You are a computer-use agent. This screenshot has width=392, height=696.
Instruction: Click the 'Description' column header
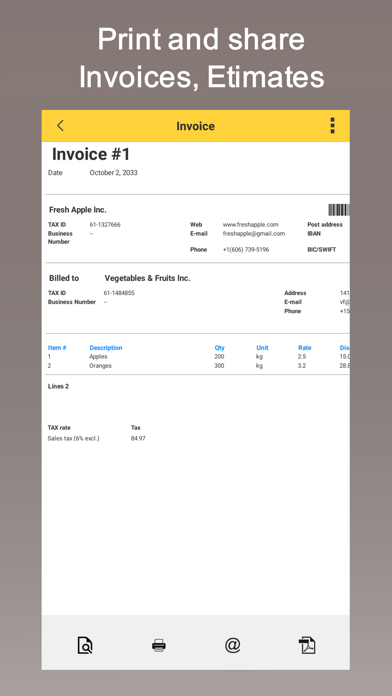click(106, 348)
